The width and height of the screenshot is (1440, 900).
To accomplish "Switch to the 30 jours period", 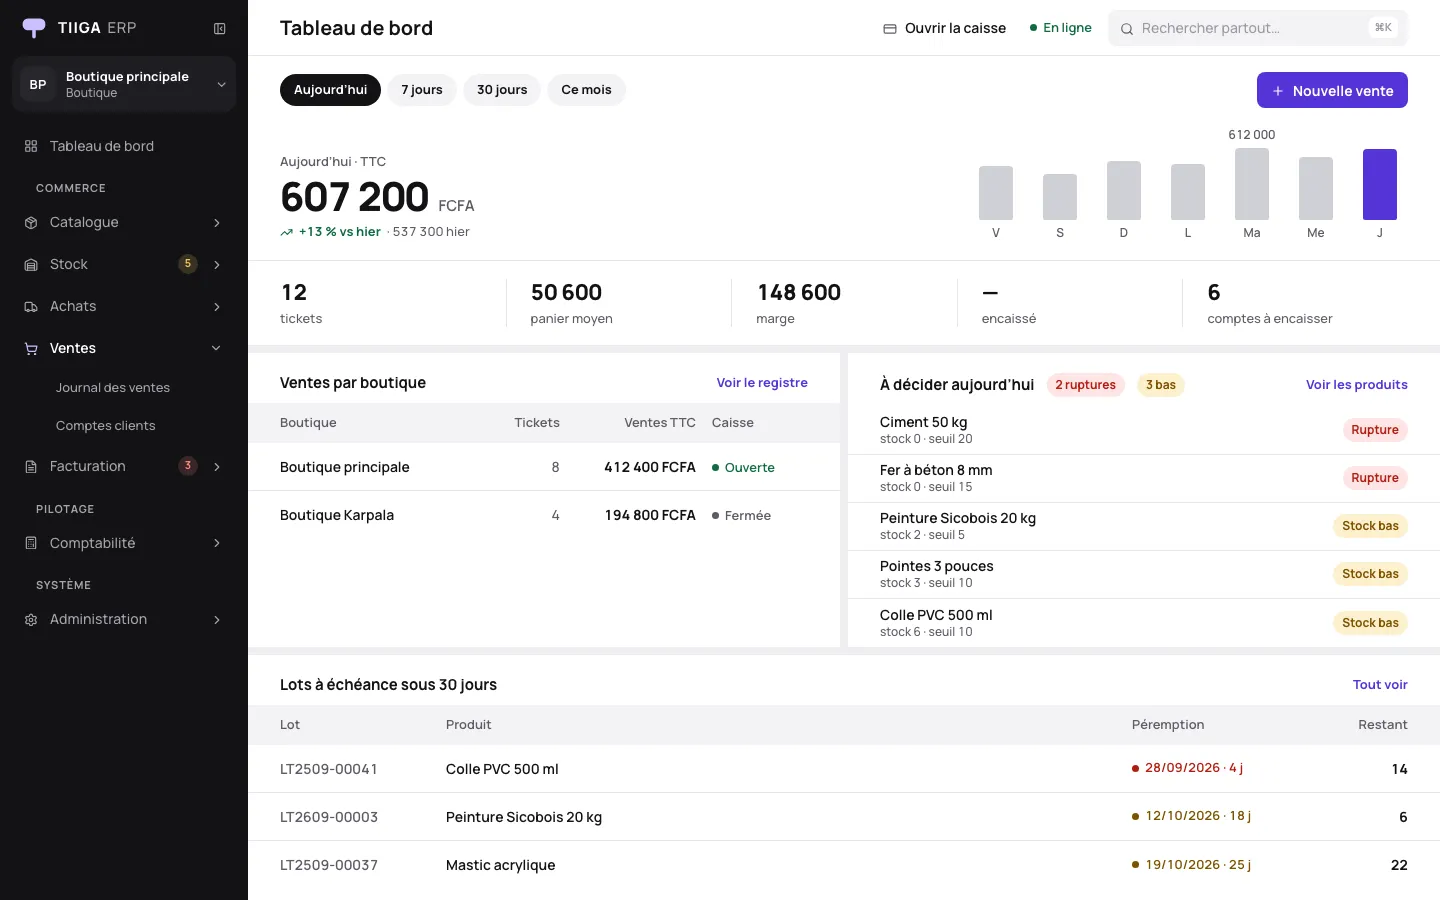I will pyautogui.click(x=502, y=90).
